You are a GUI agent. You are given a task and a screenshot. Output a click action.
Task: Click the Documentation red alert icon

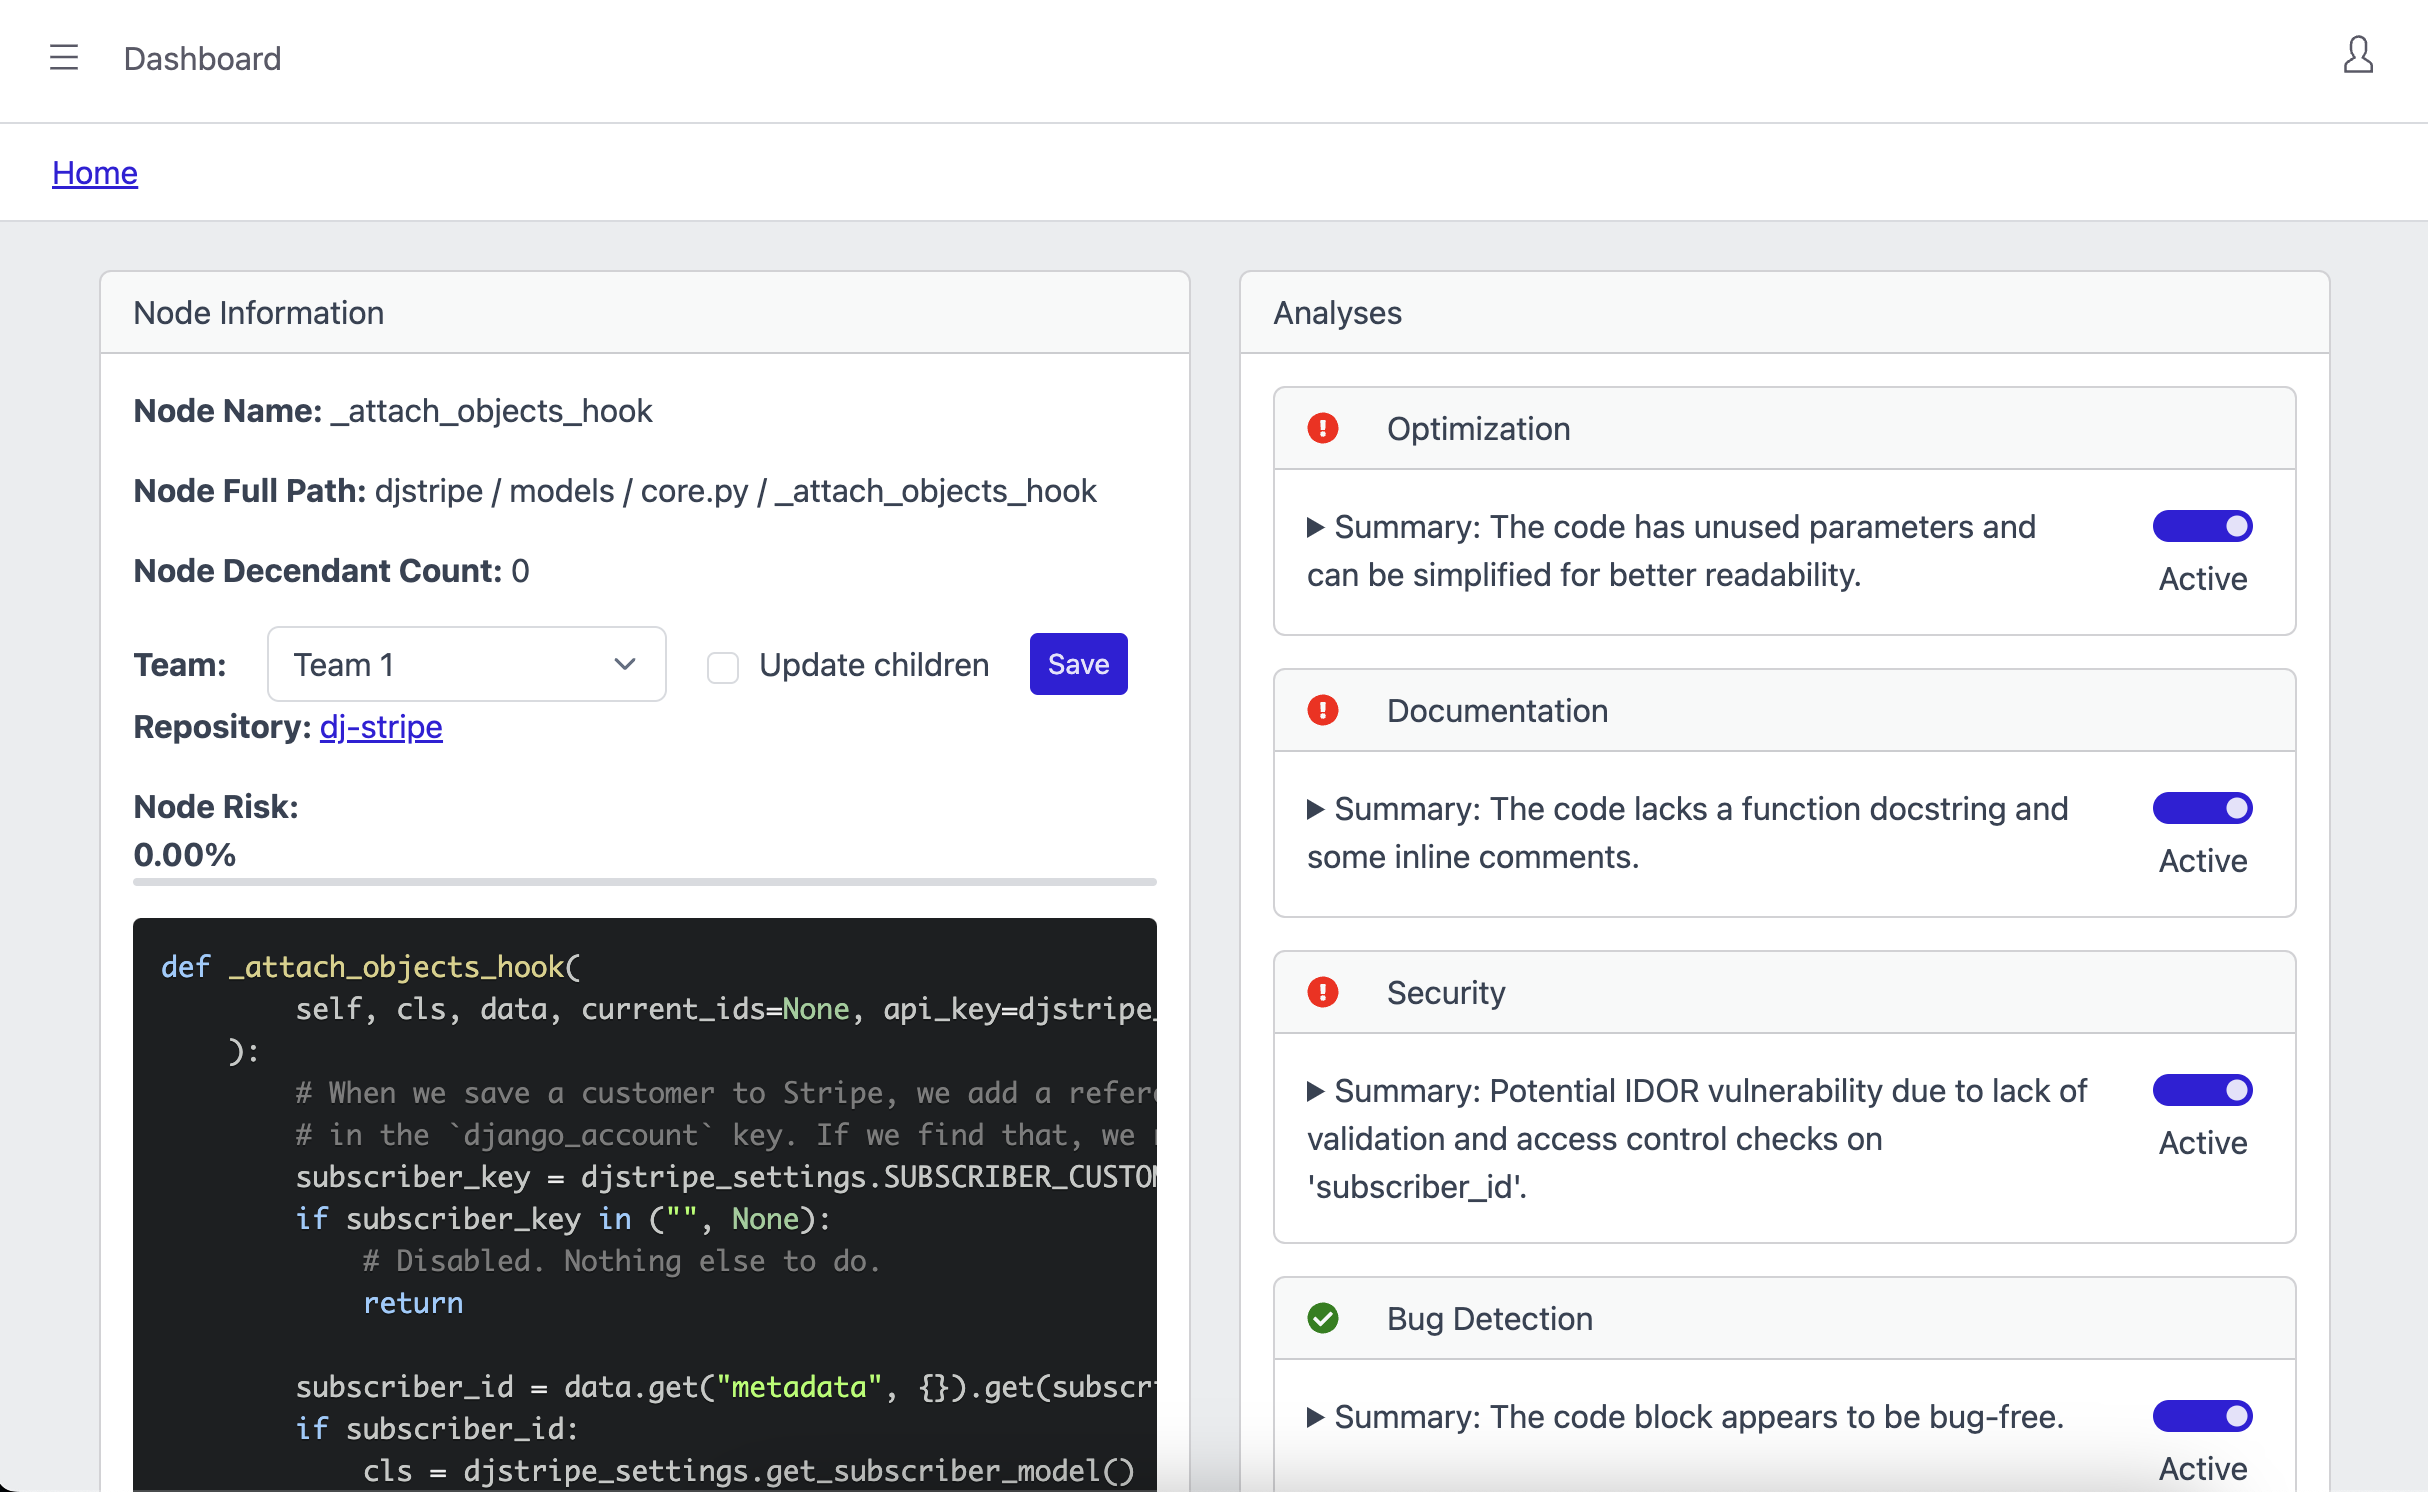(x=1323, y=711)
